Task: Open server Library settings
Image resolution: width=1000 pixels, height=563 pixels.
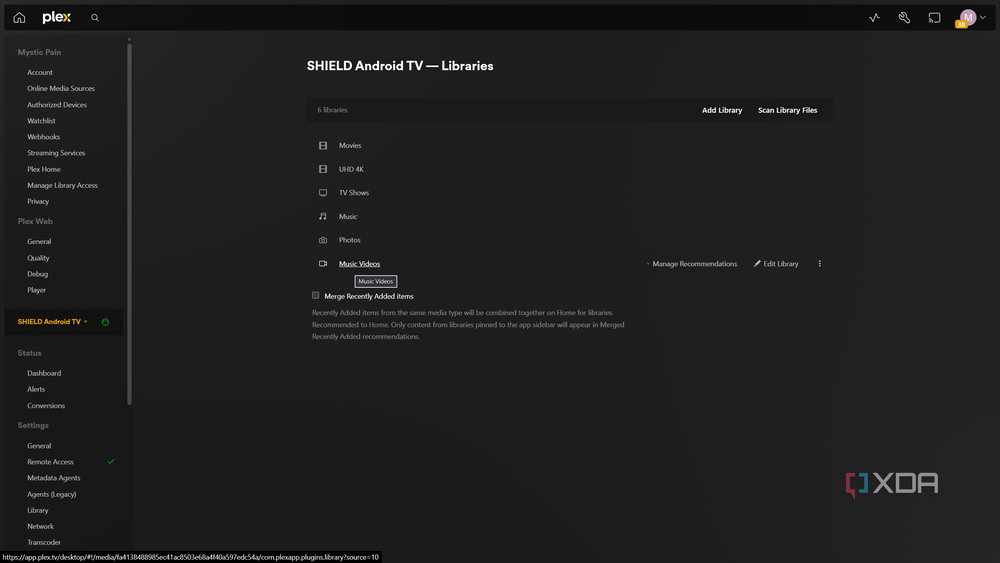Action: 38,510
